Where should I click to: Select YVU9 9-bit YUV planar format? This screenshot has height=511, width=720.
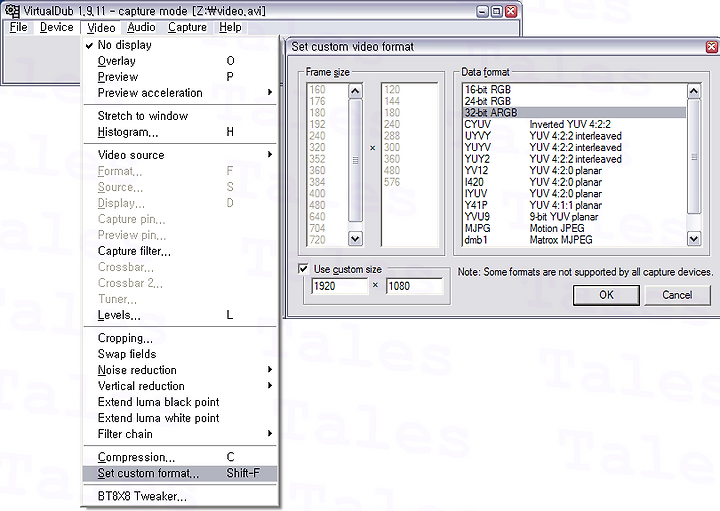[x=574, y=217]
